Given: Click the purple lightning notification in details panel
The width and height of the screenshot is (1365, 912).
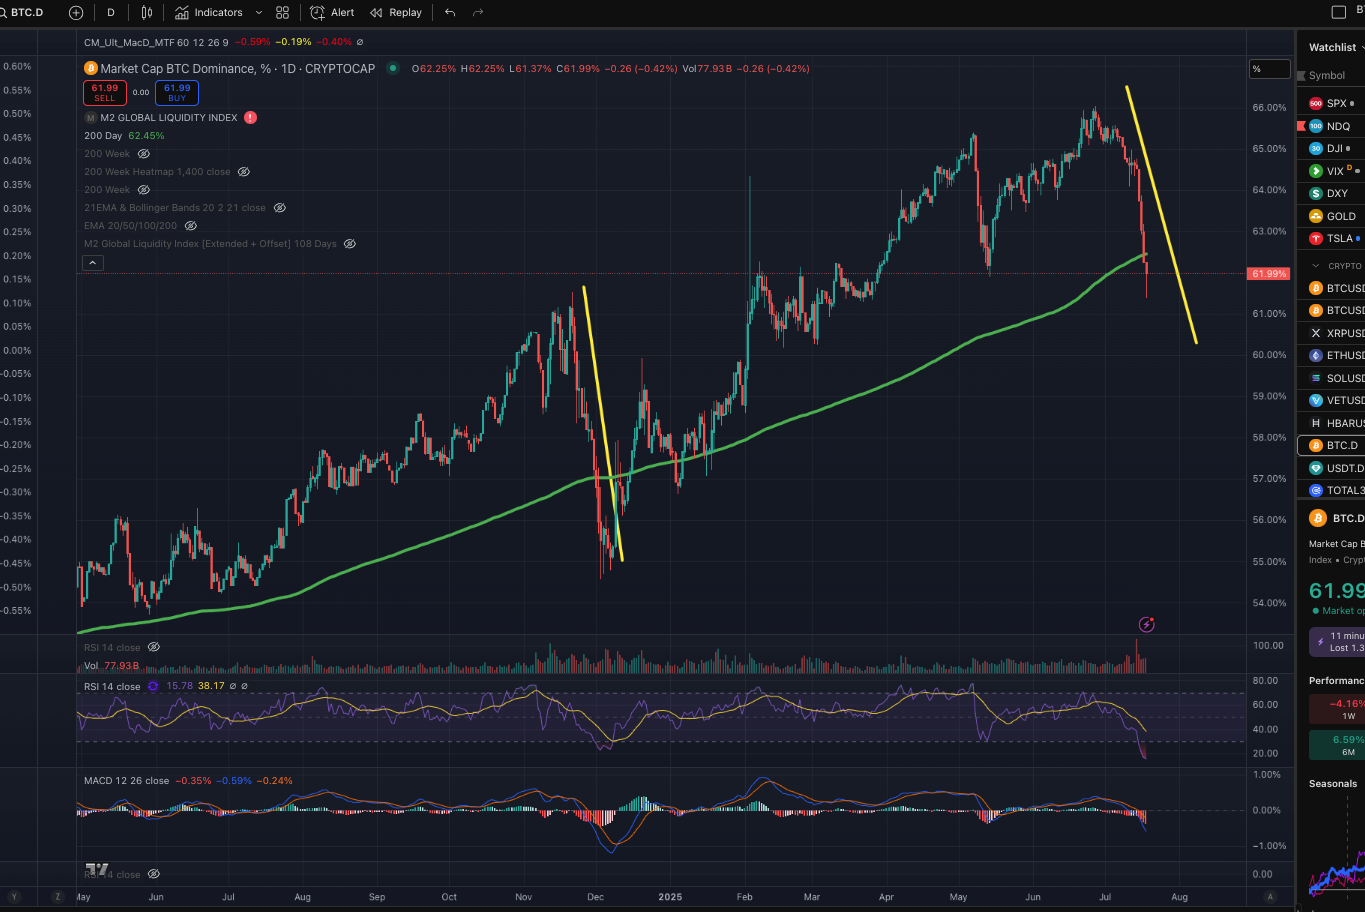Looking at the screenshot, I should [1337, 642].
